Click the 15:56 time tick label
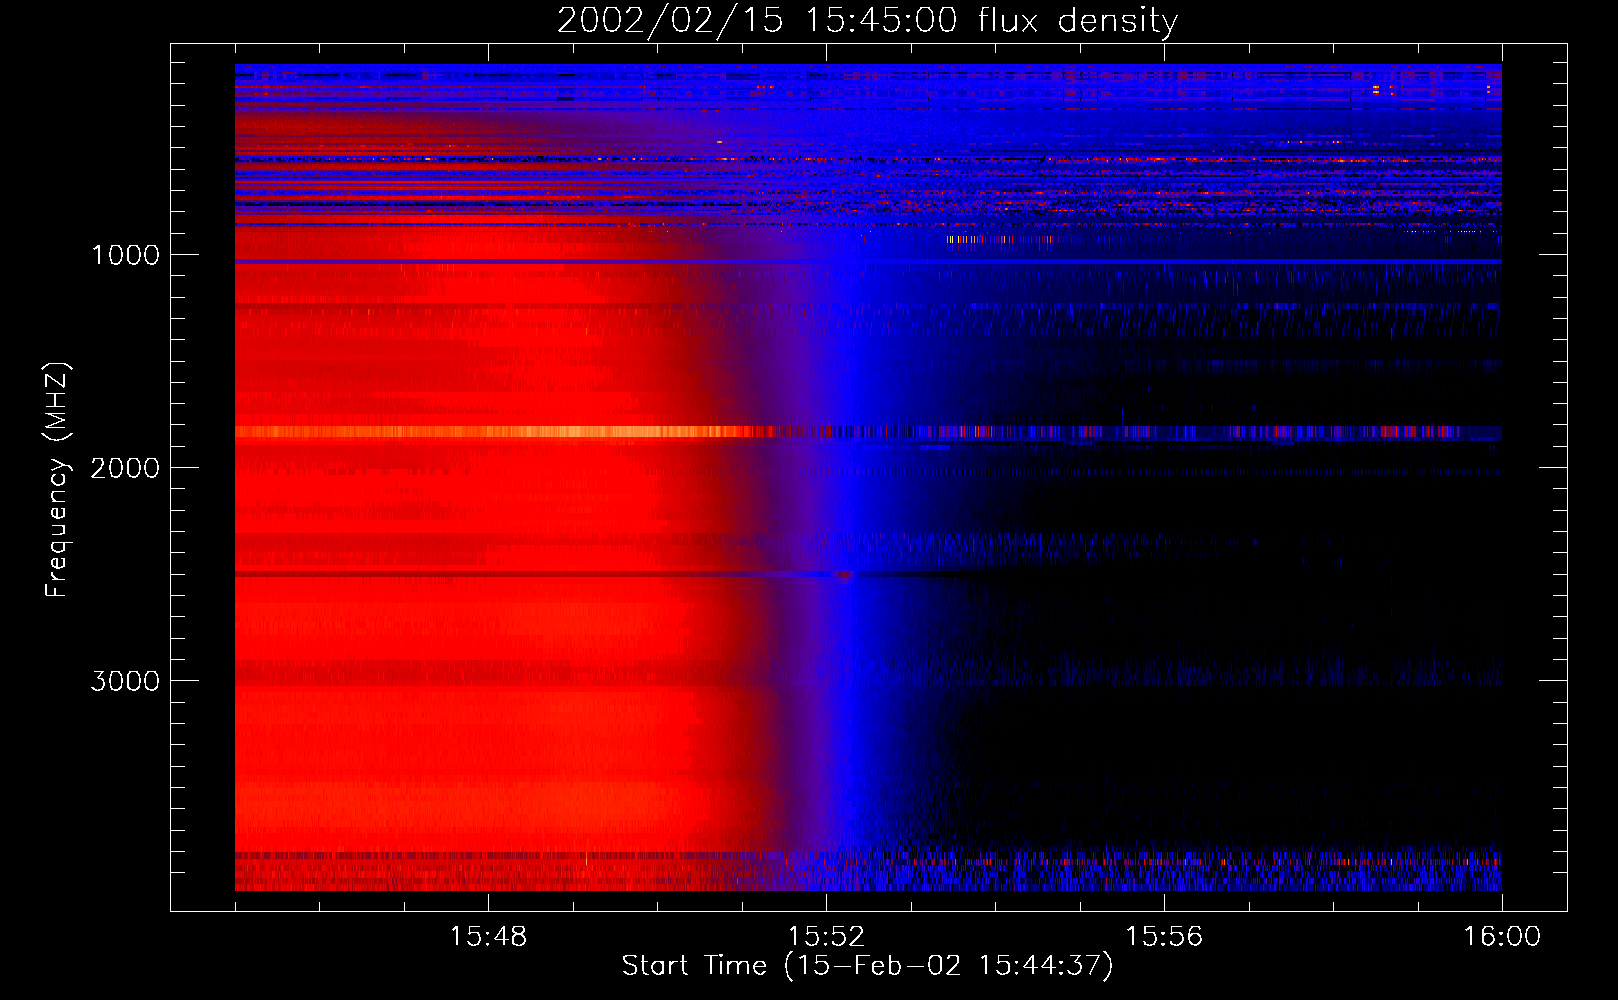 pyautogui.click(x=1164, y=937)
